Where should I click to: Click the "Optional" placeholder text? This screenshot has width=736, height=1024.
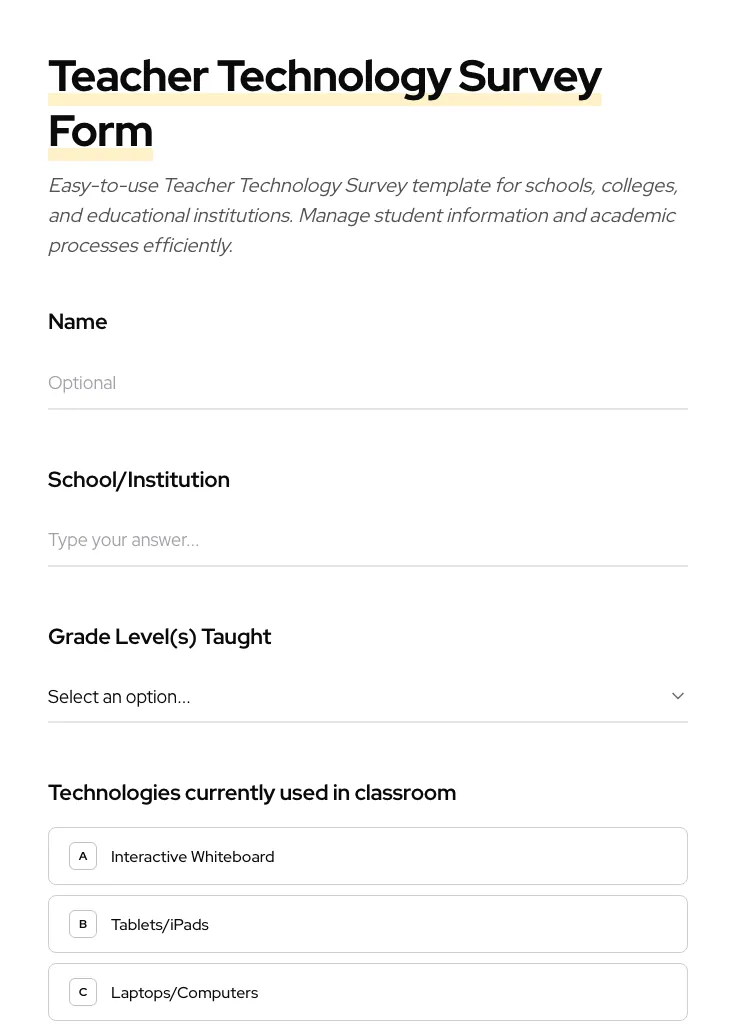(x=82, y=383)
